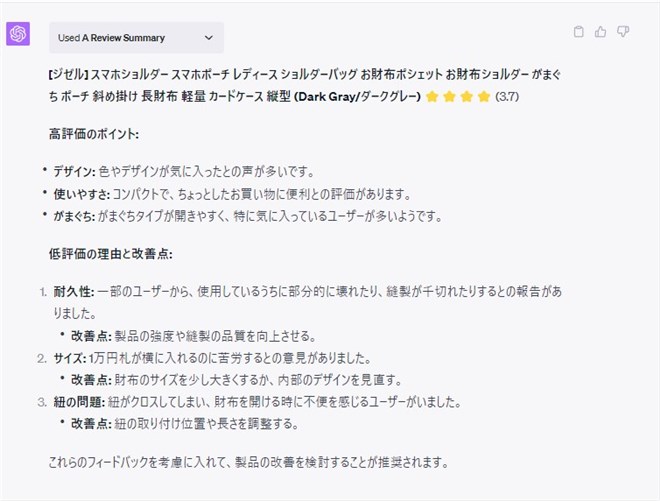Click the first yellow rating star
The height and width of the screenshot is (501, 660).
(x=432, y=97)
